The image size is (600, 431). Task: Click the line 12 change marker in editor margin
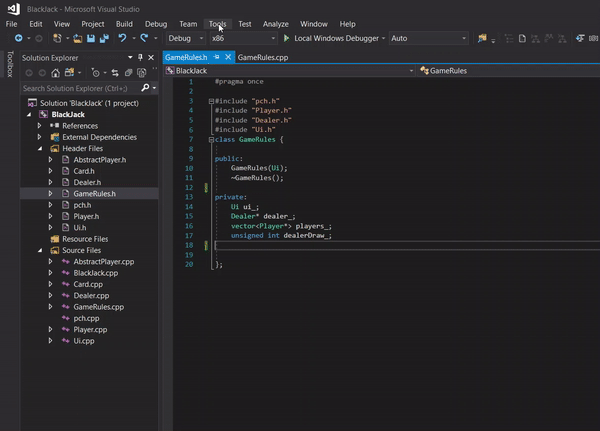(x=206, y=188)
